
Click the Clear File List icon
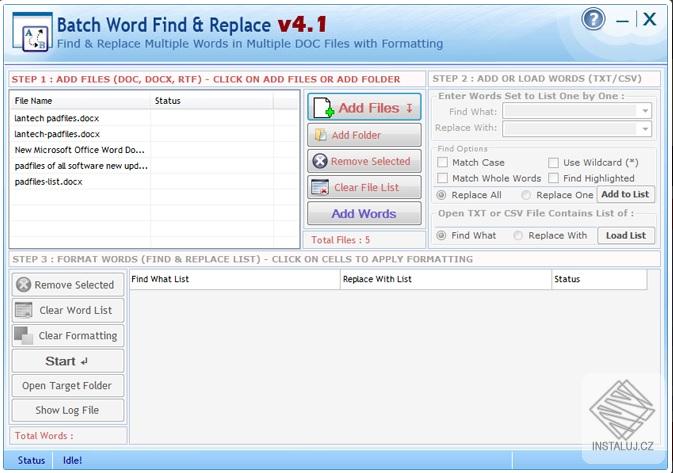(x=320, y=187)
